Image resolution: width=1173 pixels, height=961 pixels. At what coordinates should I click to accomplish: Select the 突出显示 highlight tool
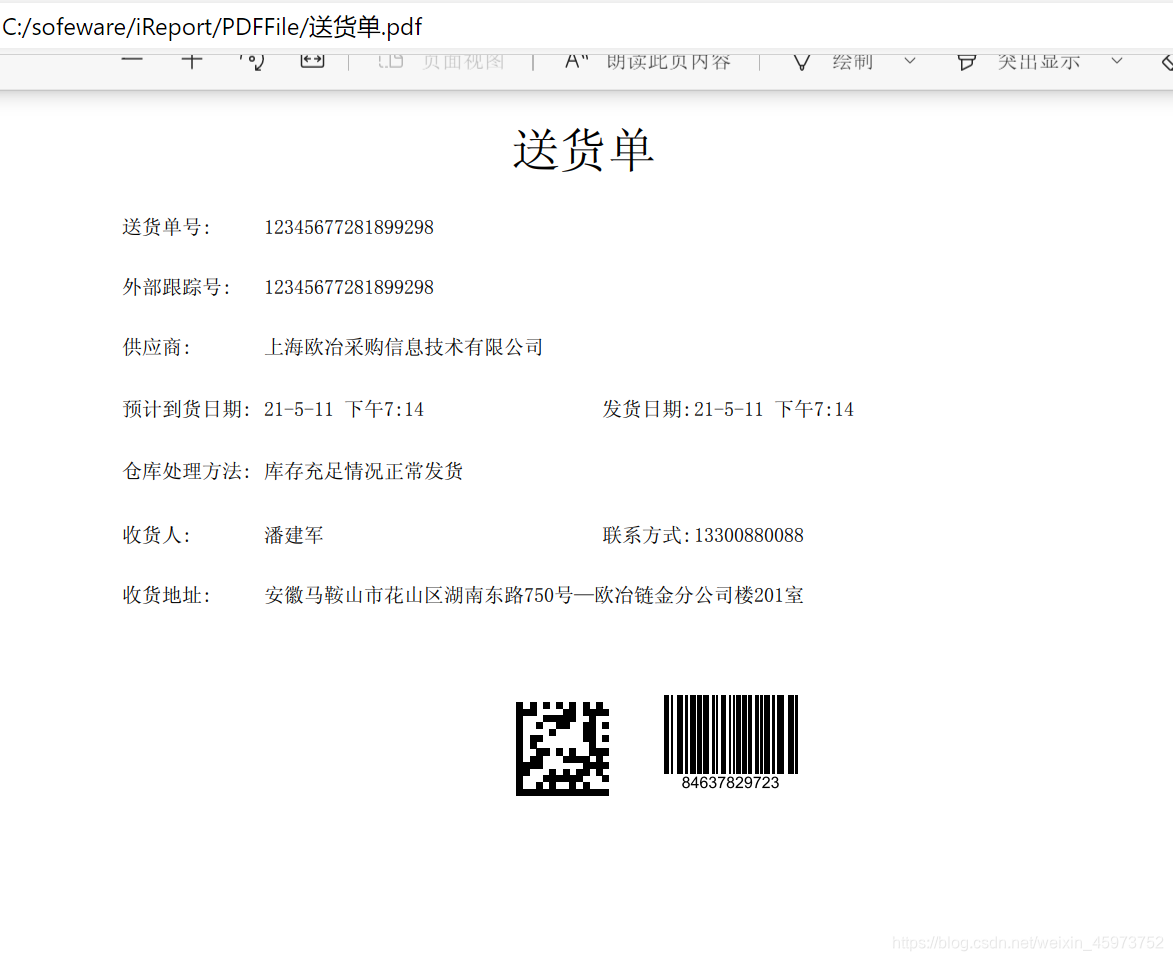pyautogui.click(x=1019, y=61)
